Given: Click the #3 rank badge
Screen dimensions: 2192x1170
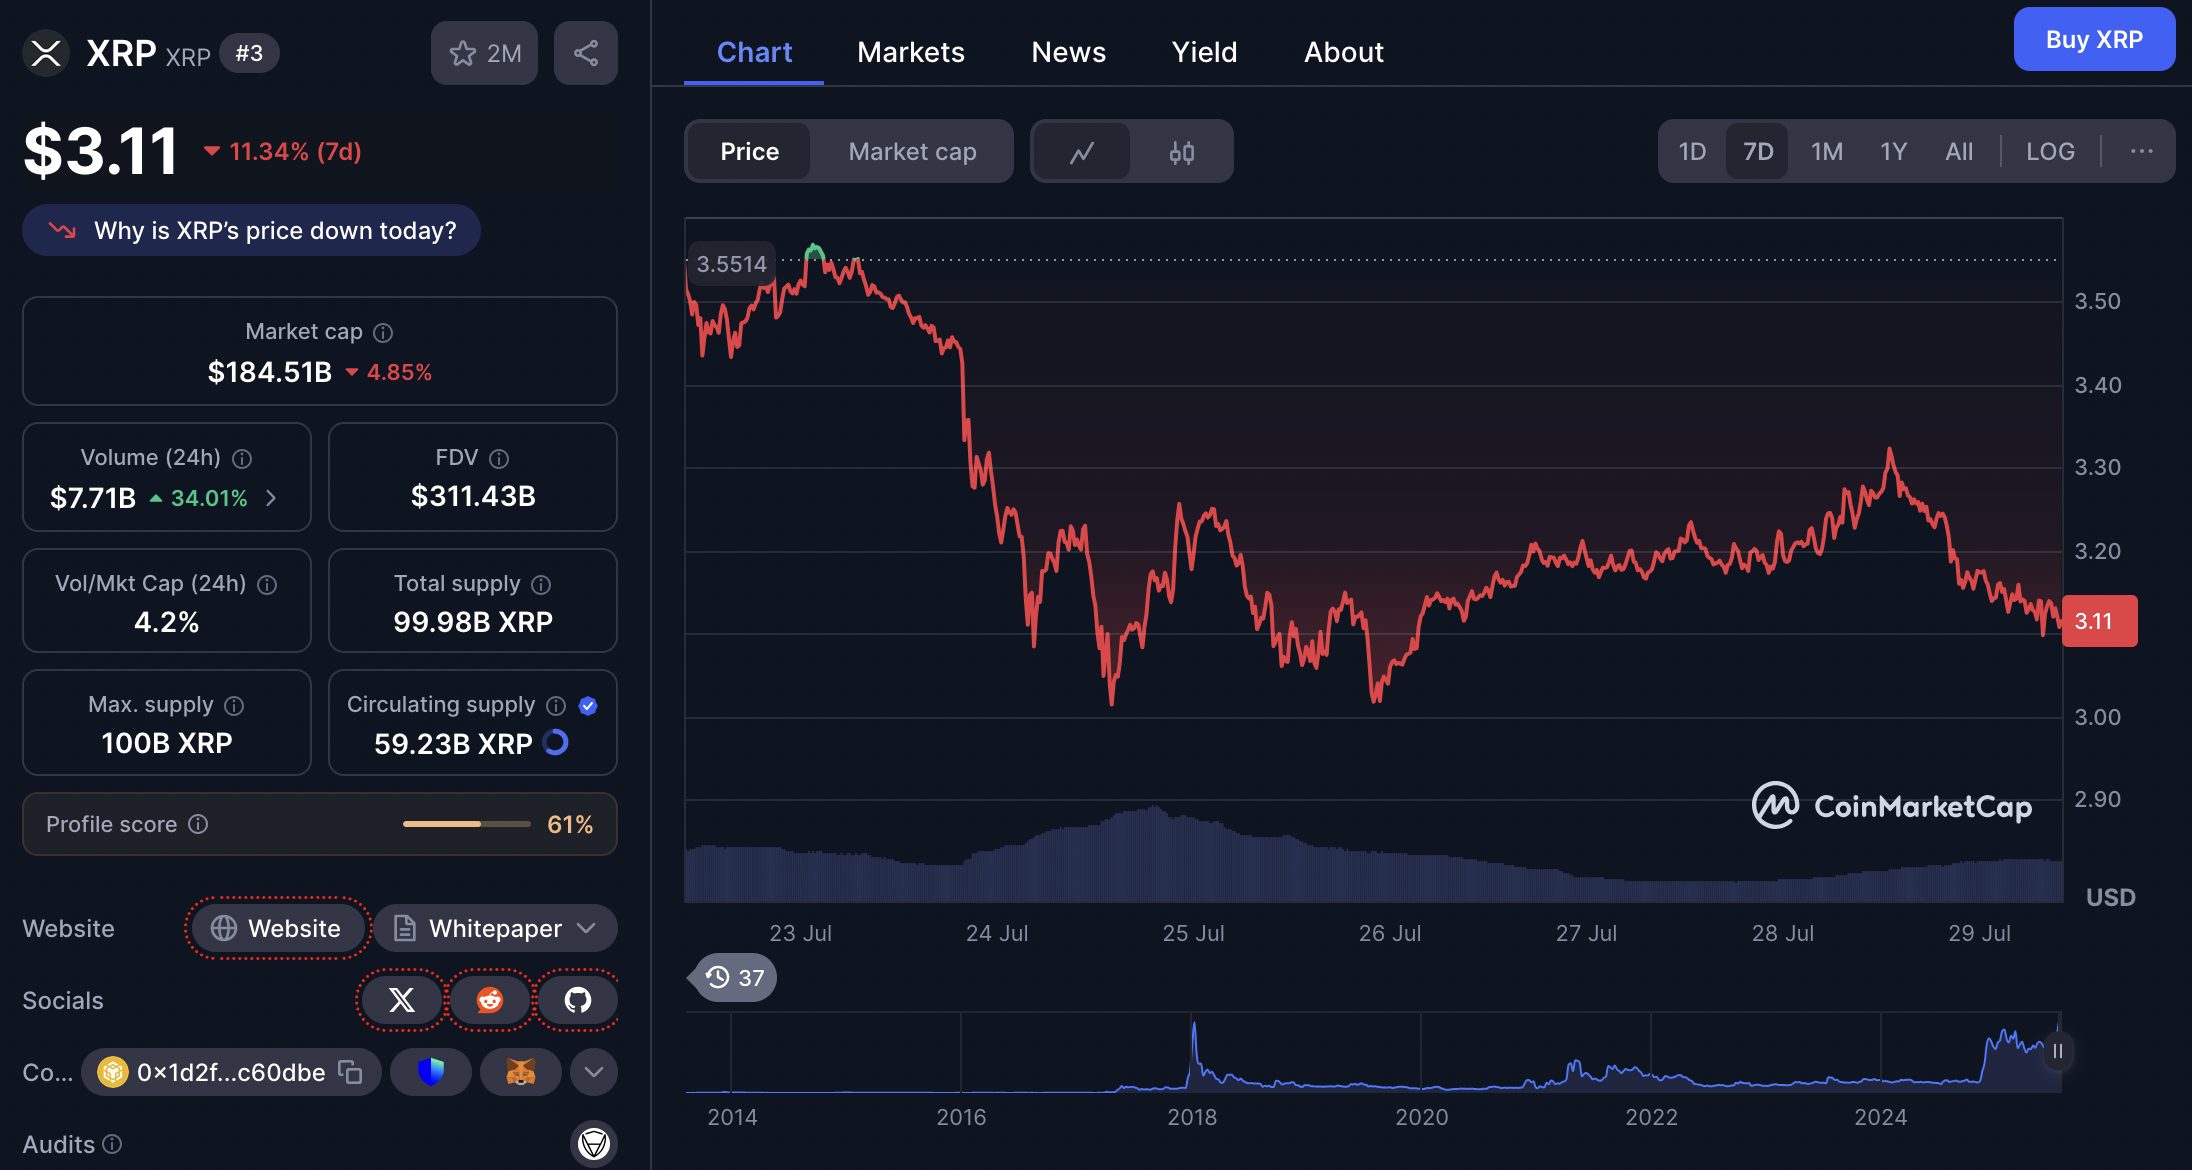Looking at the screenshot, I should coord(249,53).
